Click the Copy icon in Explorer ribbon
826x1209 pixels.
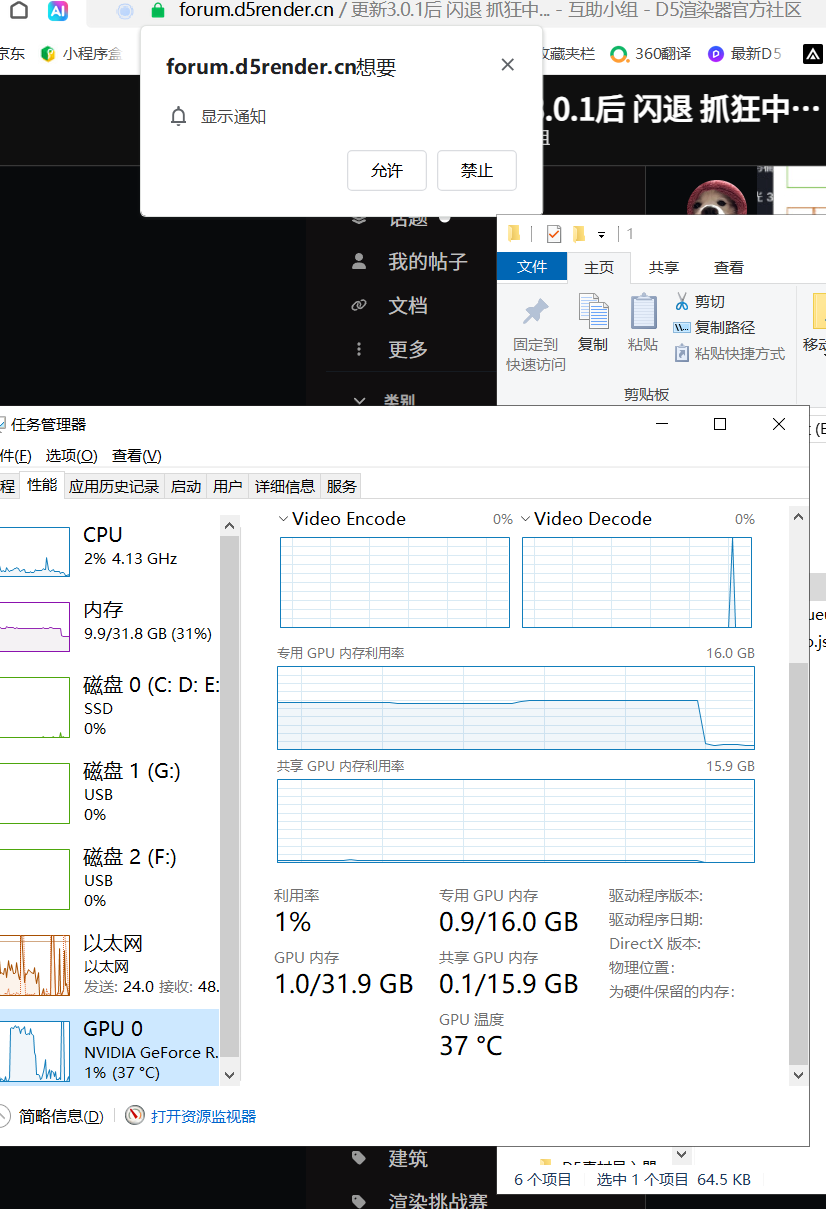click(x=593, y=312)
